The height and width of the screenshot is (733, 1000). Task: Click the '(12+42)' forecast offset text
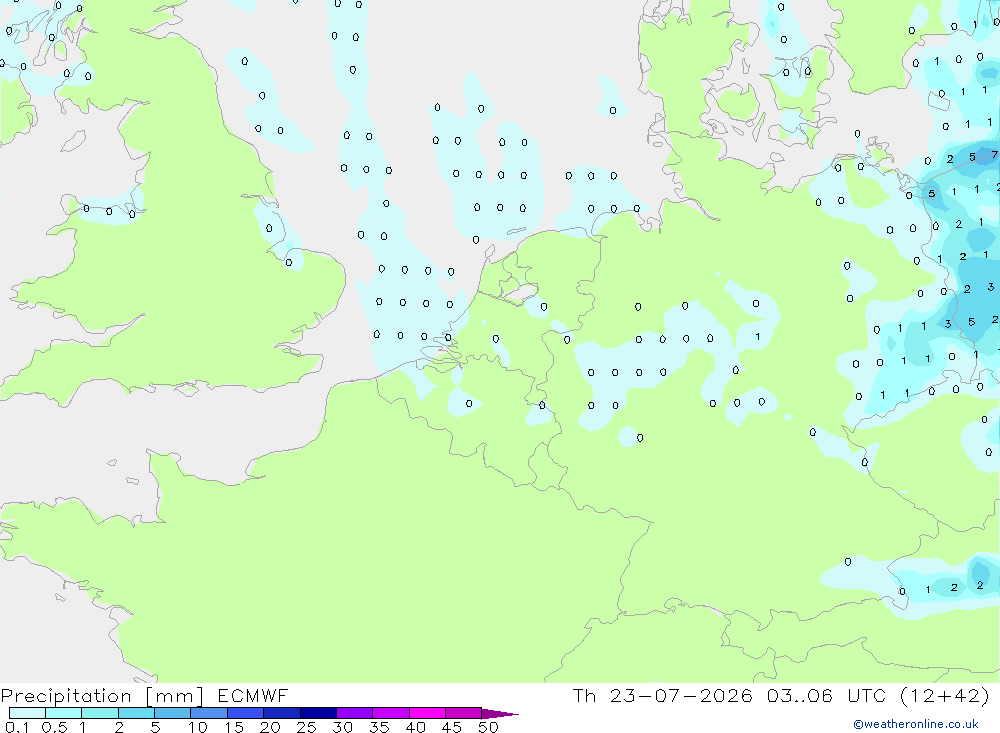[945, 696]
